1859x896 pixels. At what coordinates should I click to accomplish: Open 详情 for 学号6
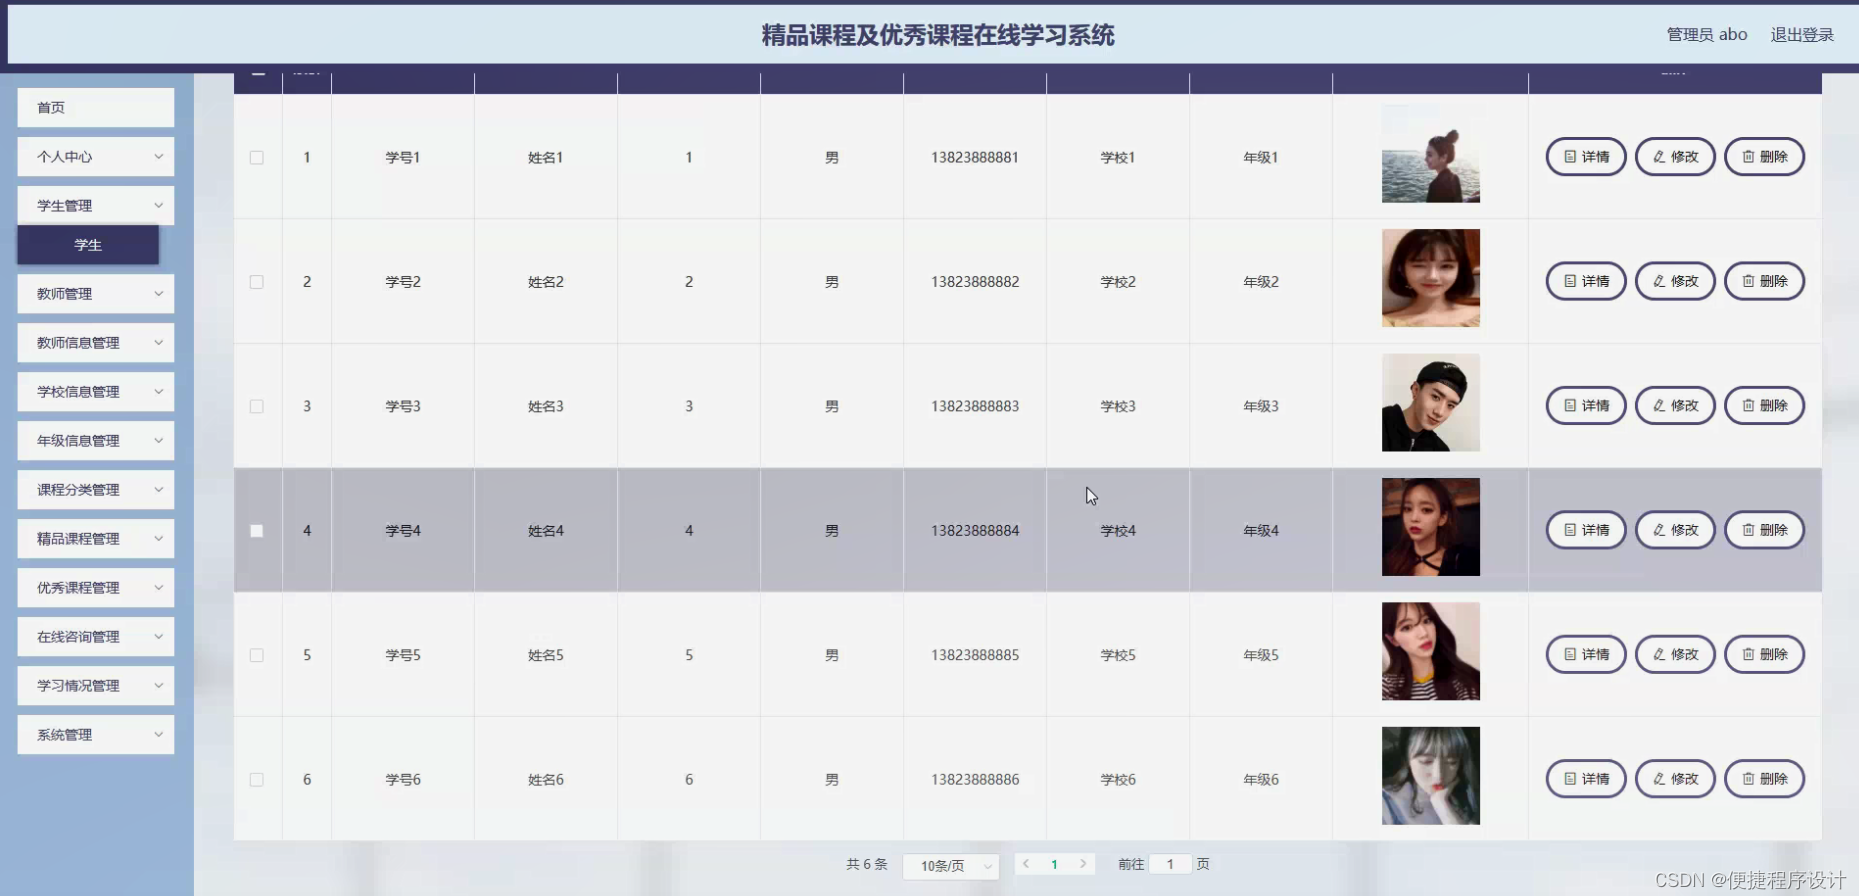[1586, 779]
